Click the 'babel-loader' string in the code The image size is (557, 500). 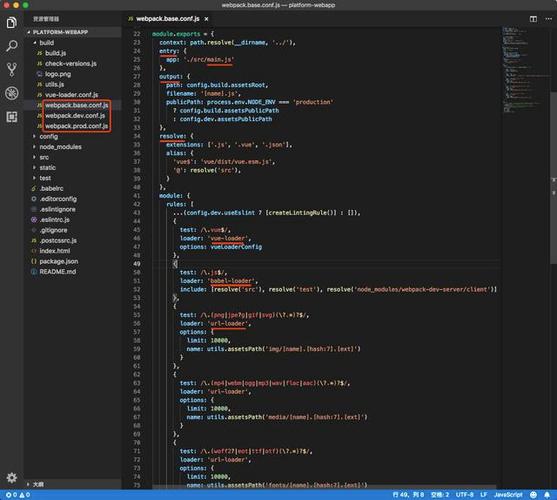click(232, 281)
